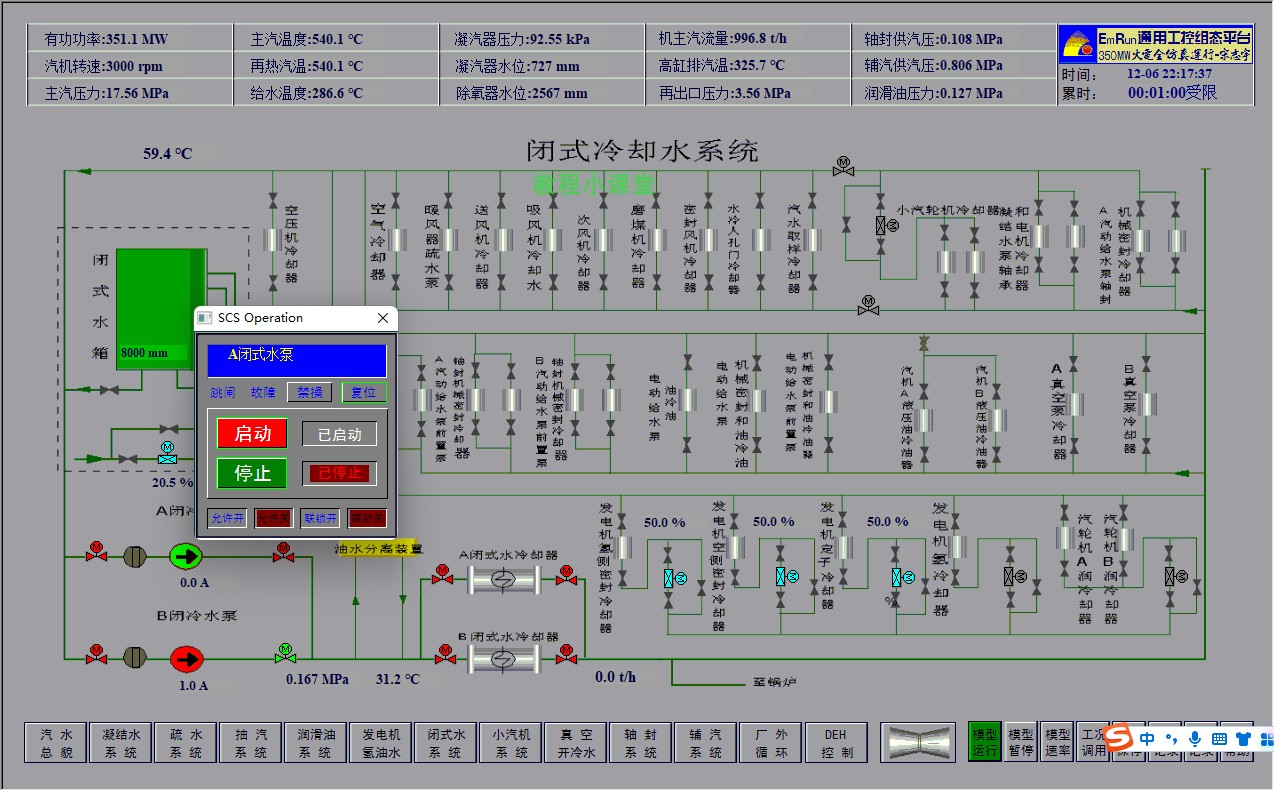Screen dimensions: 1274x791
Task: Click the B闭冷水泵 pump symbol
Action: click(x=185, y=658)
